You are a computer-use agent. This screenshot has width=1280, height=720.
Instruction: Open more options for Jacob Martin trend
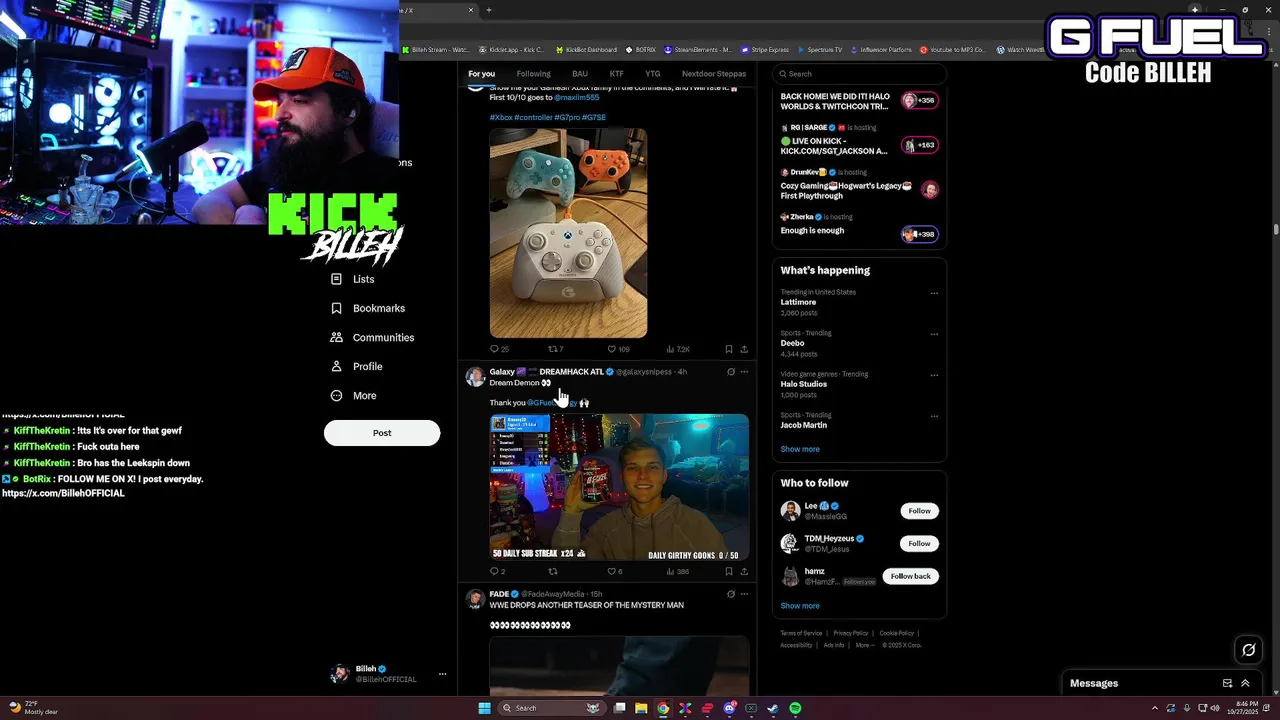(934, 416)
